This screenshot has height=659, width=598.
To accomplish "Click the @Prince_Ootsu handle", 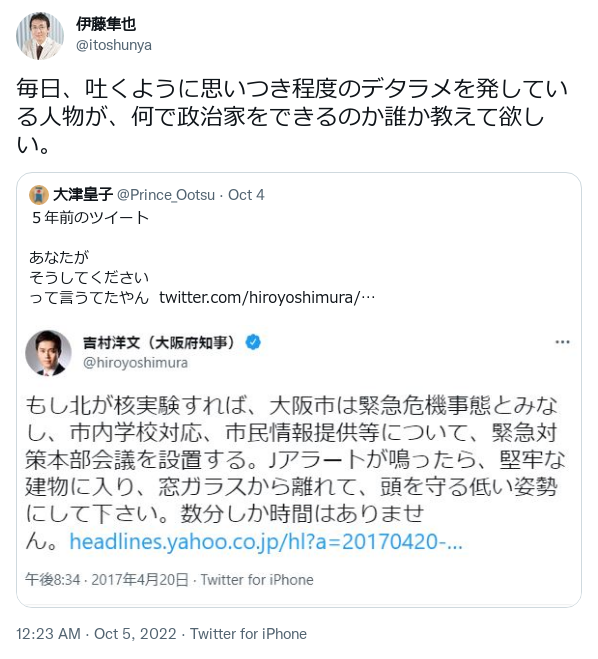I will pyautogui.click(x=166, y=195).
